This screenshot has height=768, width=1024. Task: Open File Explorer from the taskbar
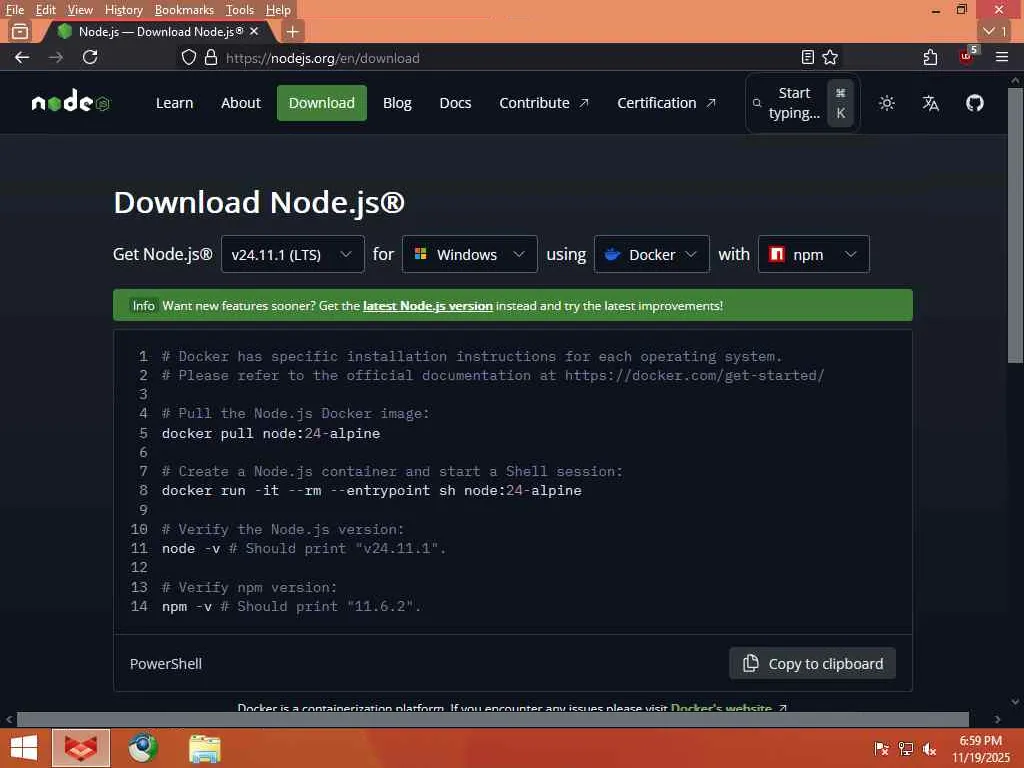point(204,748)
